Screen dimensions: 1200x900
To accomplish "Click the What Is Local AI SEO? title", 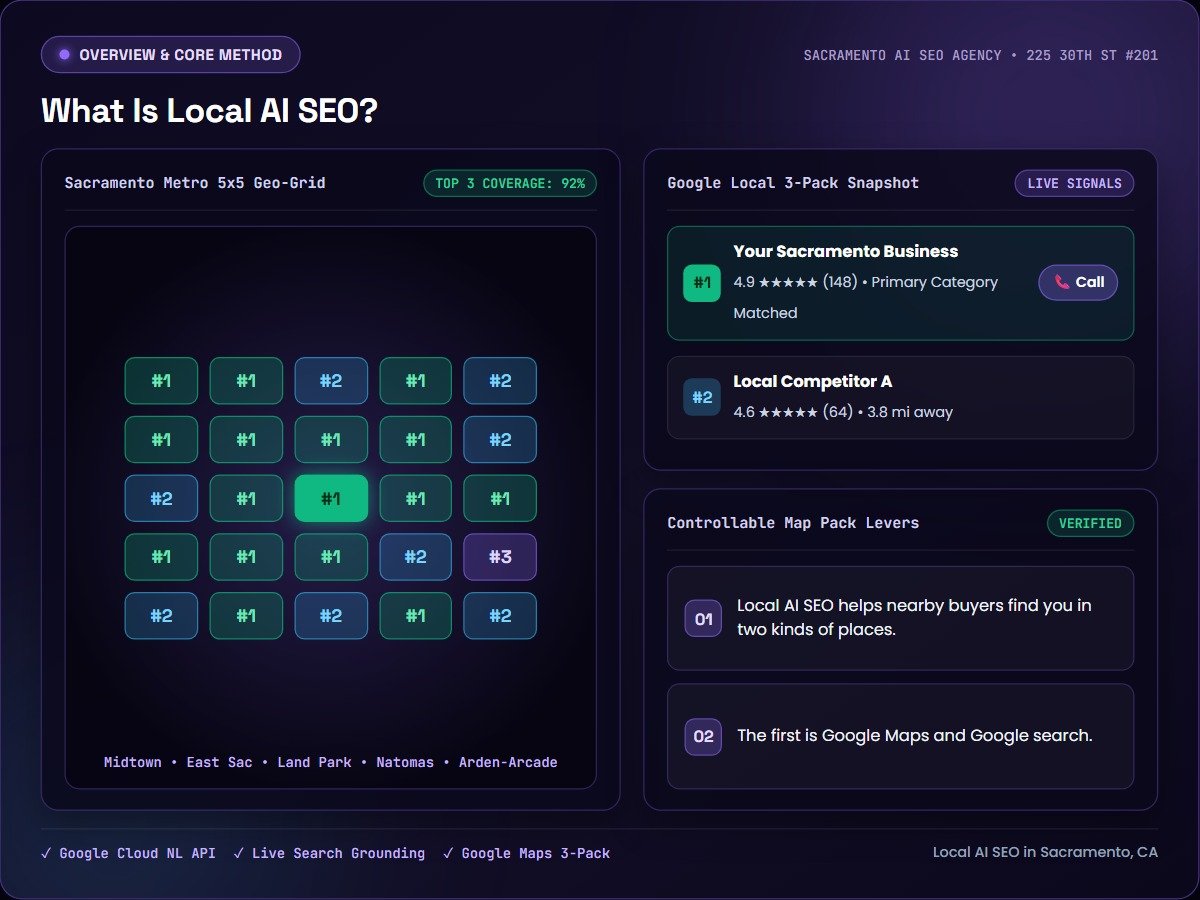I will click(209, 110).
